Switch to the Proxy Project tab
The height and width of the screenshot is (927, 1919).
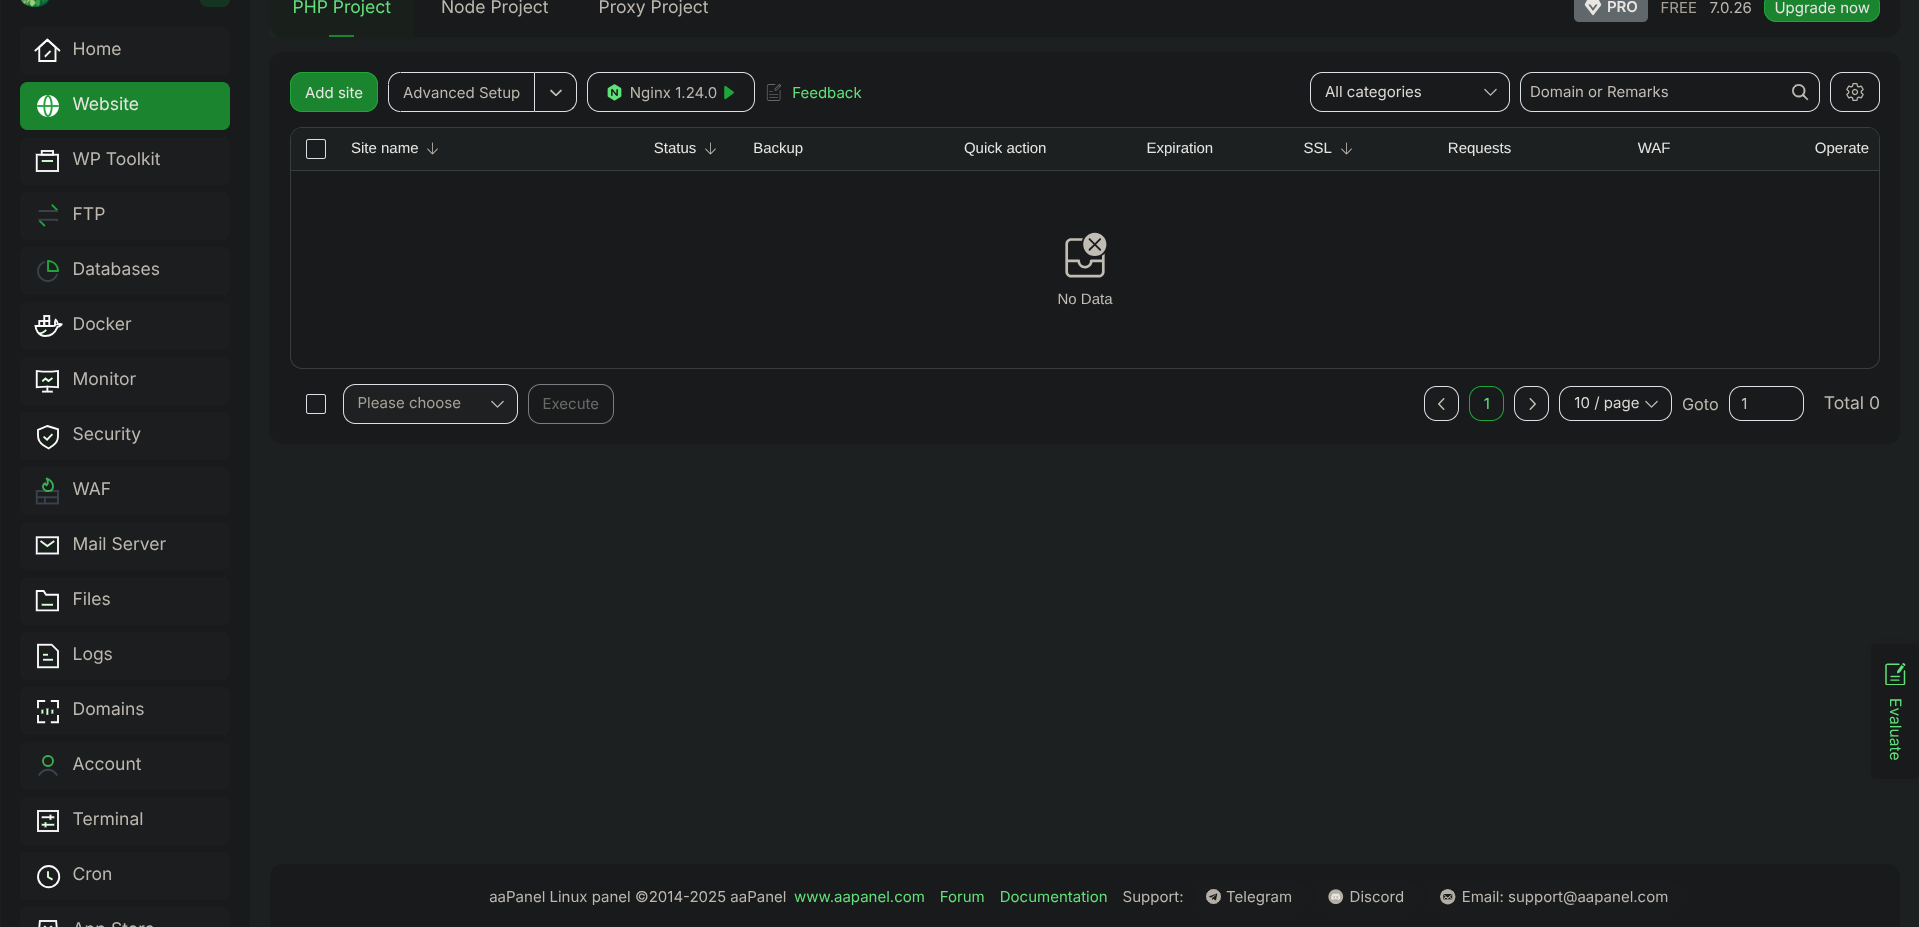[x=653, y=9]
